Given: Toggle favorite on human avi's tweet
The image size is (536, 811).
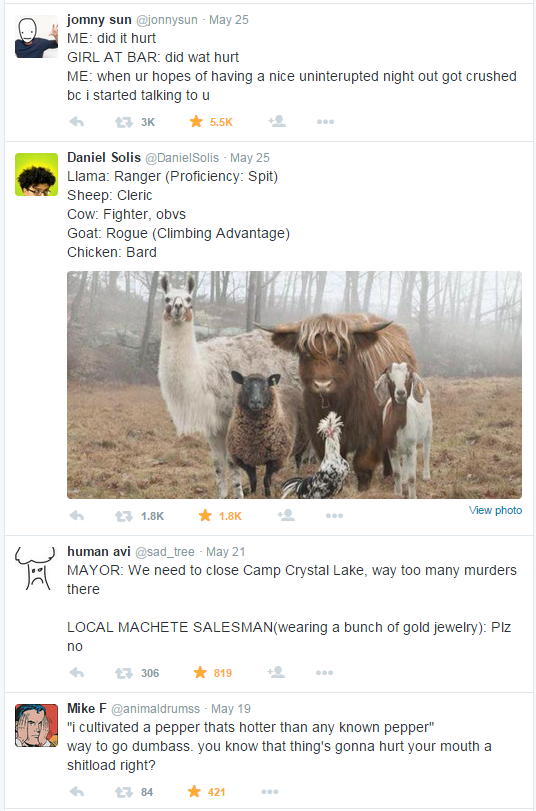Looking at the screenshot, I should [x=200, y=672].
